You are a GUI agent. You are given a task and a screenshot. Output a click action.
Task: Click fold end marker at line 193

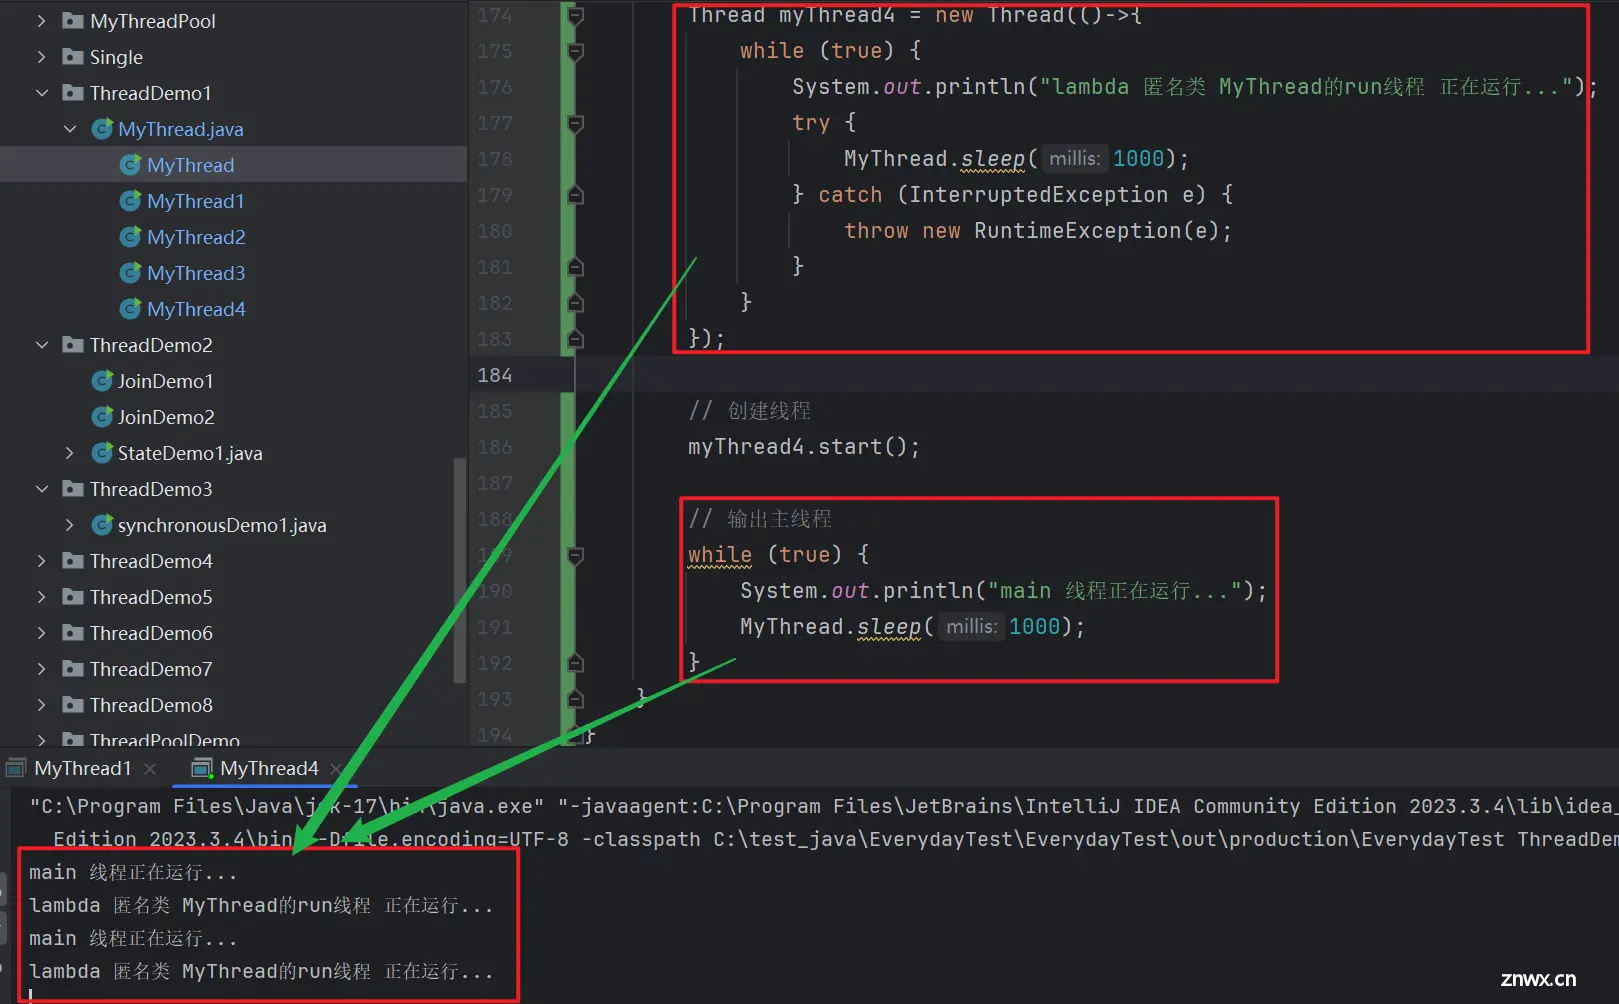575,699
